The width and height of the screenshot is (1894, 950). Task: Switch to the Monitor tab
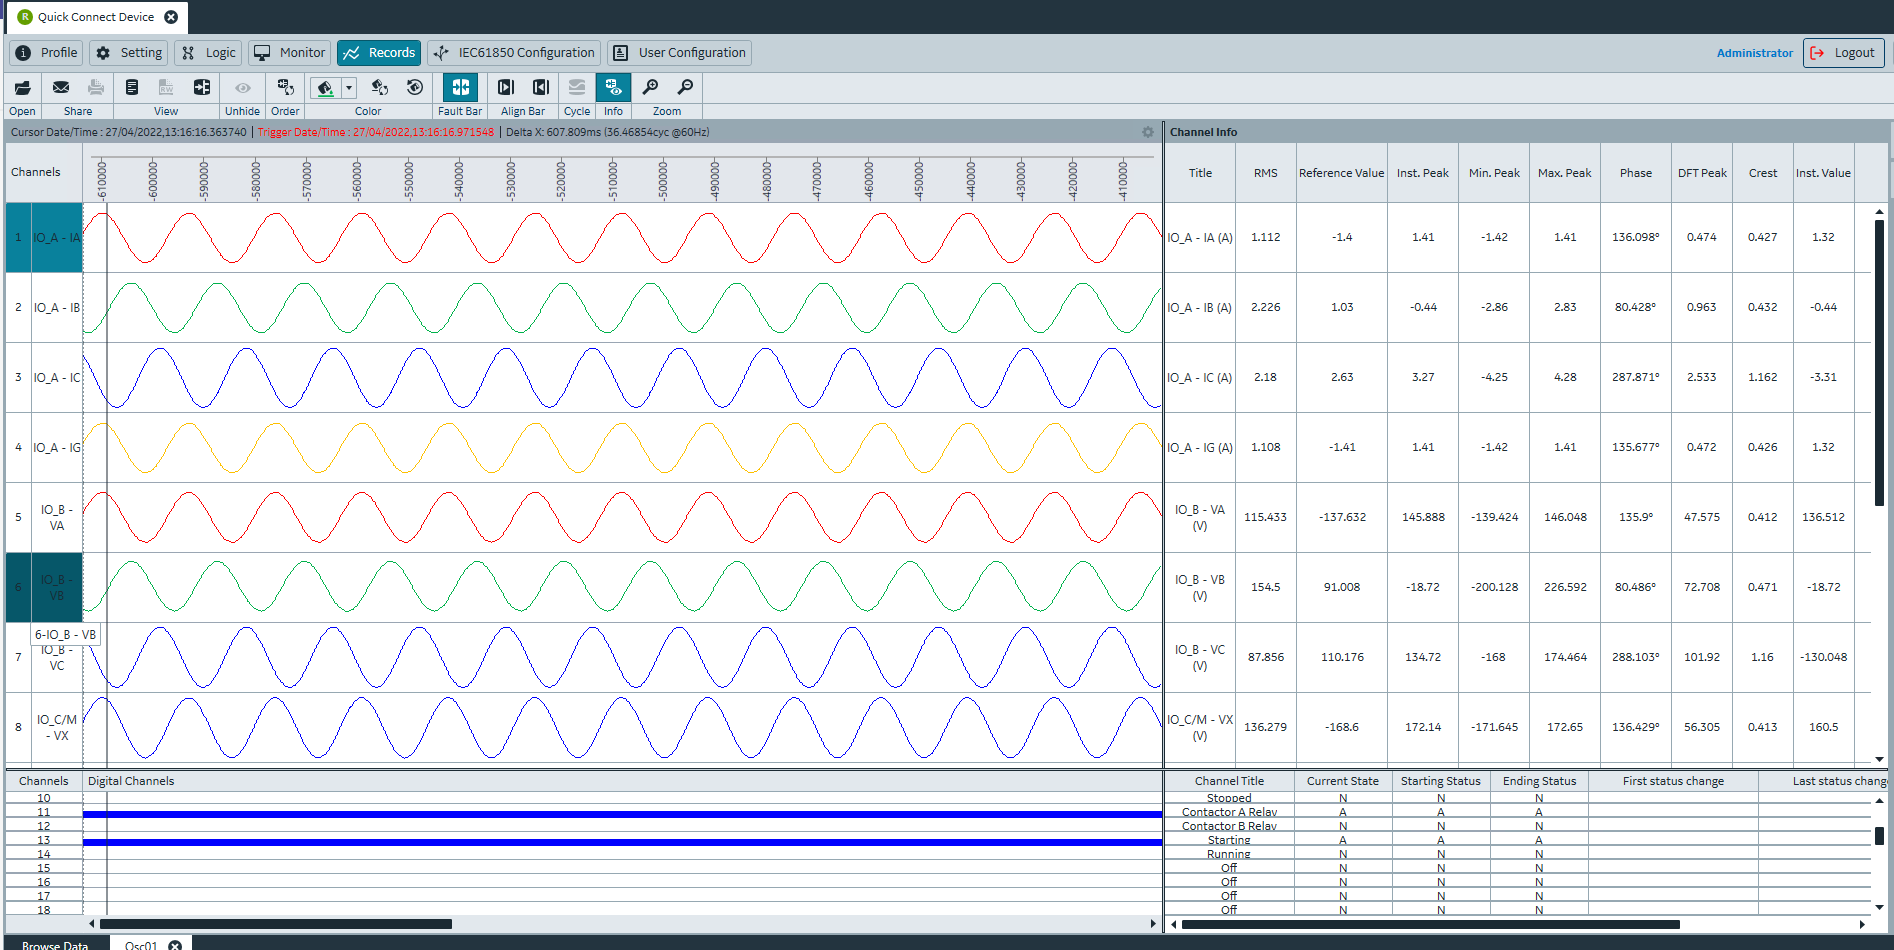[289, 53]
